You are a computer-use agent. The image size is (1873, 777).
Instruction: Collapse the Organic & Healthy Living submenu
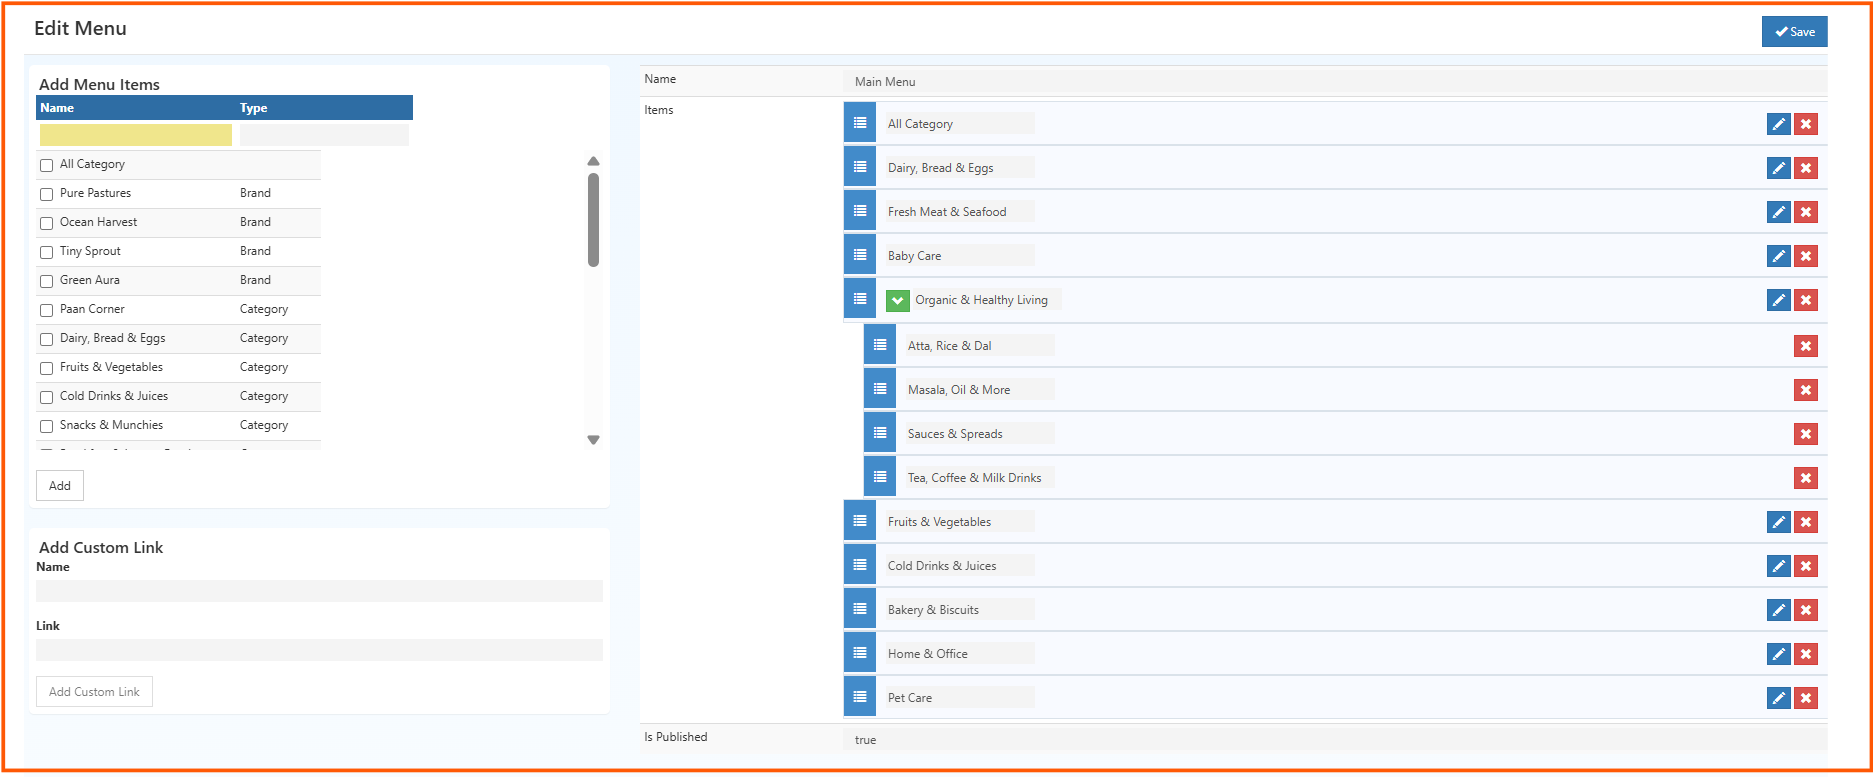(x=897, y=300)
